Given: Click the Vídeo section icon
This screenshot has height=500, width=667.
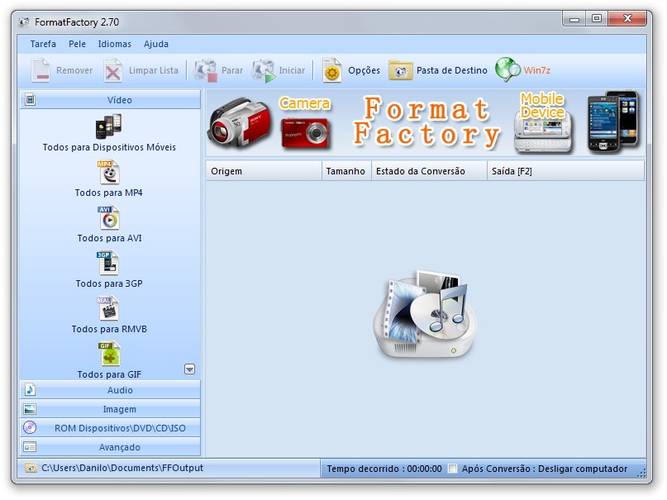Looking at the screenshot, I should pos(30,100).
